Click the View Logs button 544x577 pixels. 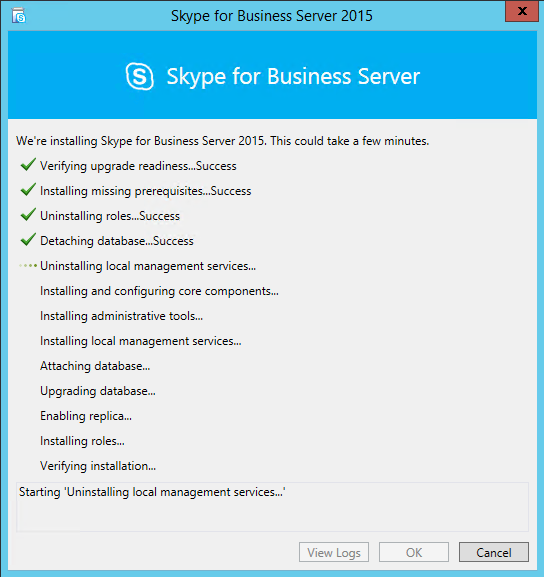pos(334,552)
